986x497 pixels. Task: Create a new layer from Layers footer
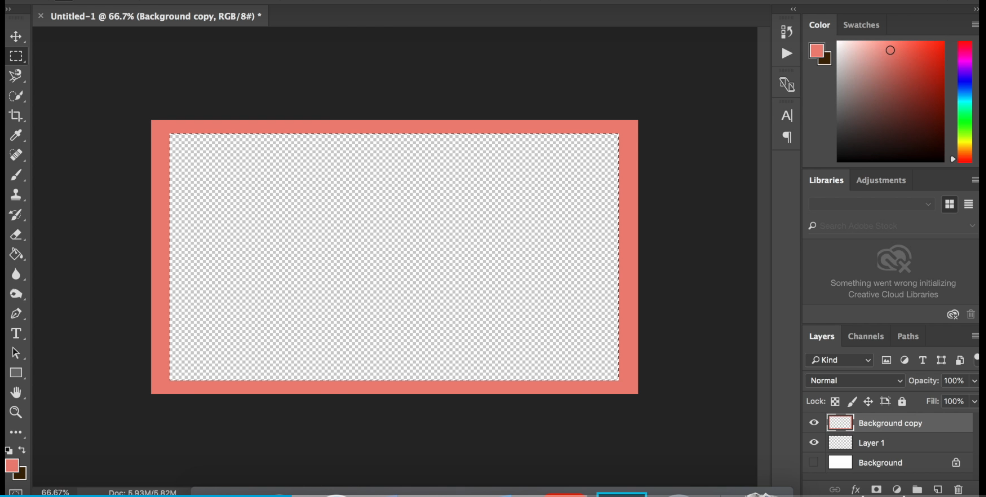point(938,489)
